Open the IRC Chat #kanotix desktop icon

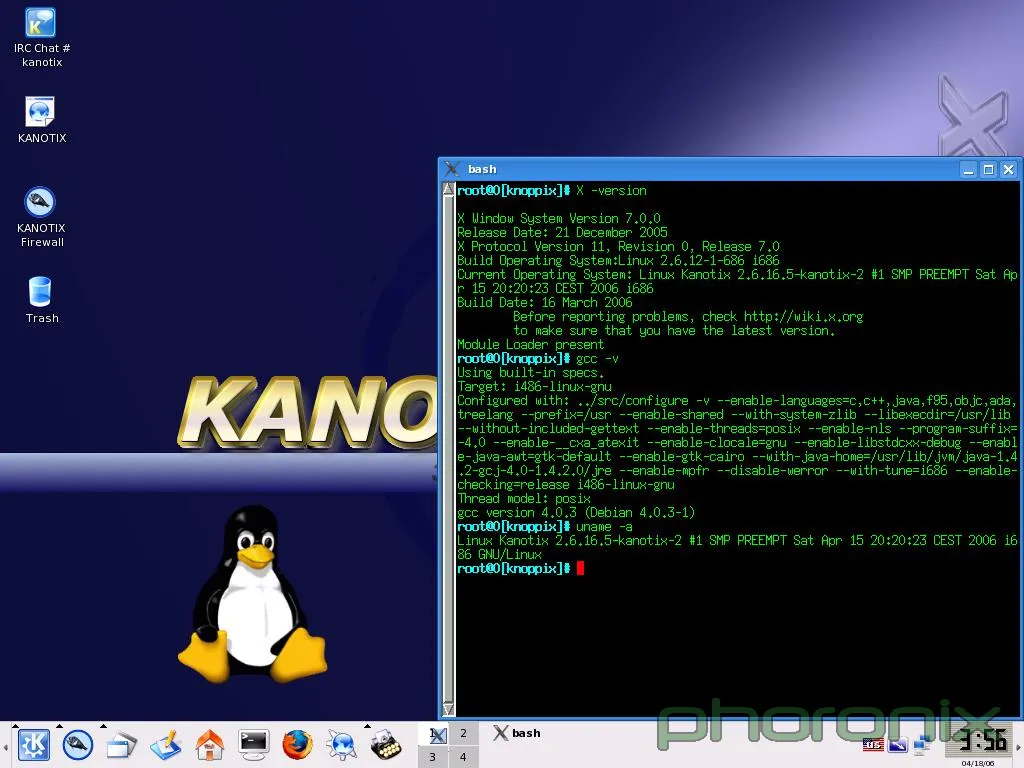40,37
